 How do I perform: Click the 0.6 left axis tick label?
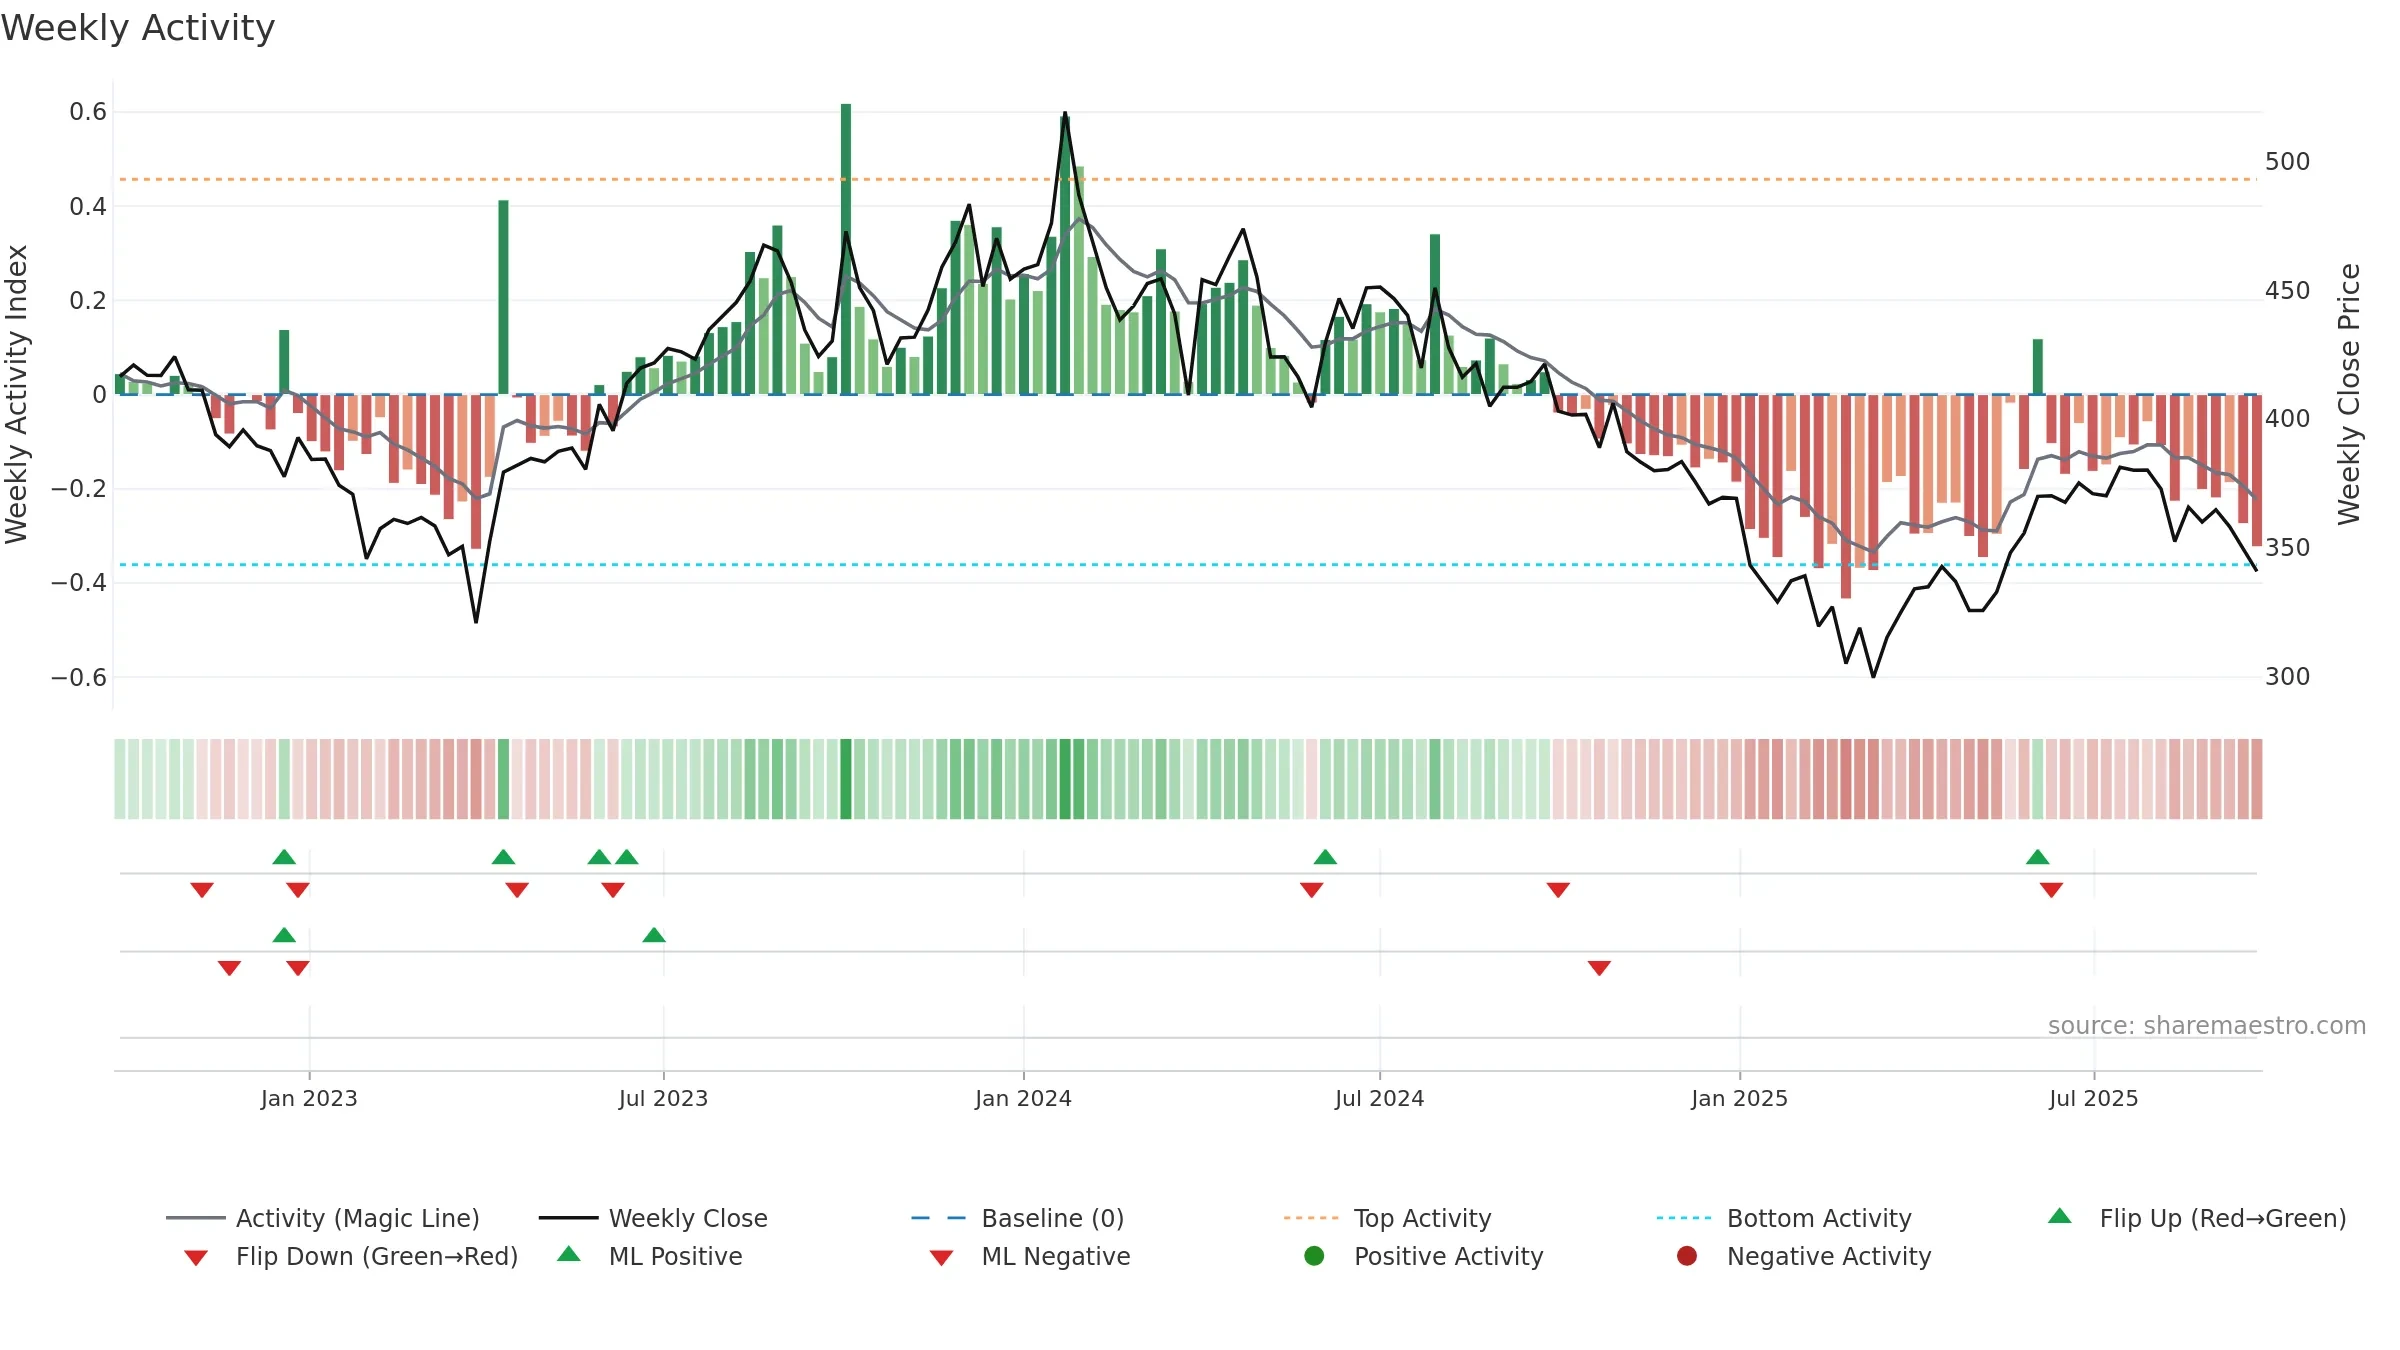(x=88, y=112)
